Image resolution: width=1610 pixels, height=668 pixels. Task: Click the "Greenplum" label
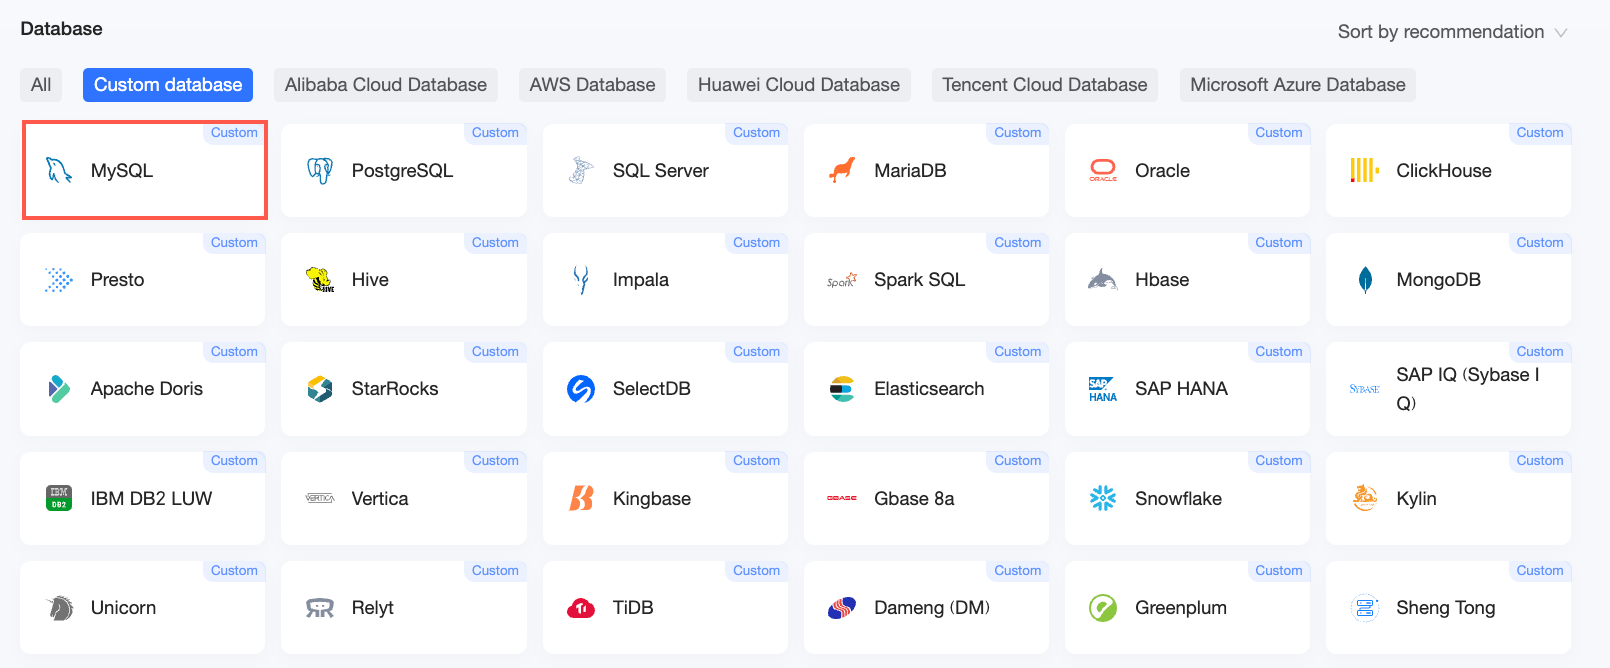(1181, 608)
